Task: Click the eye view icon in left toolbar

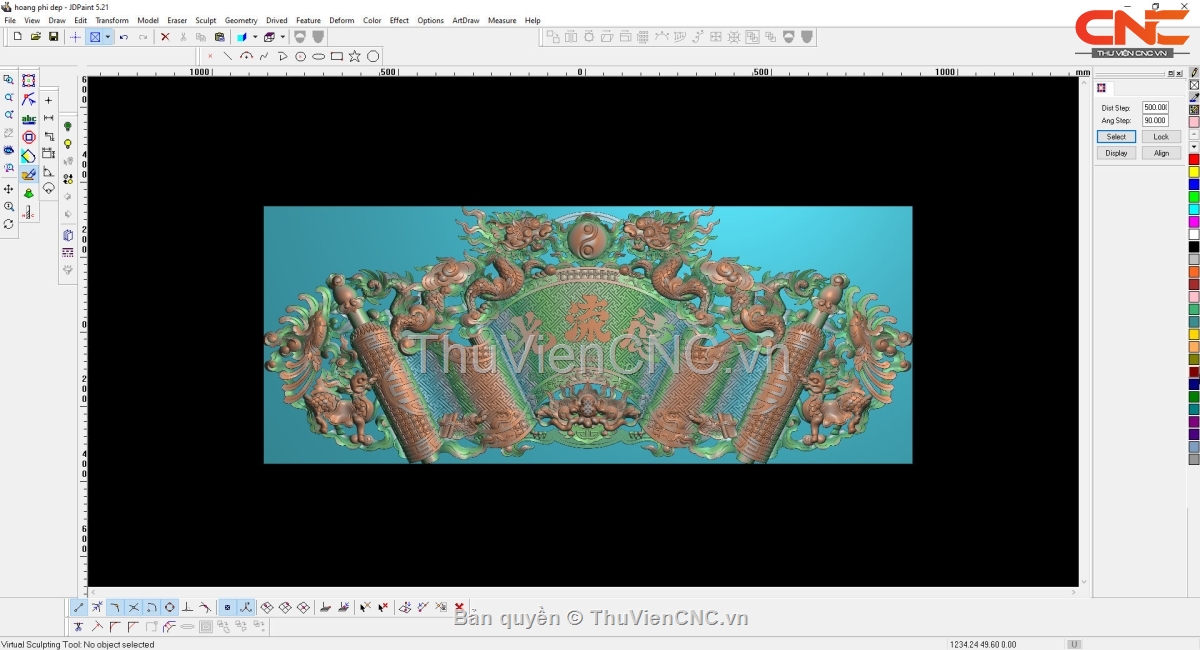Action: [9, 151]
